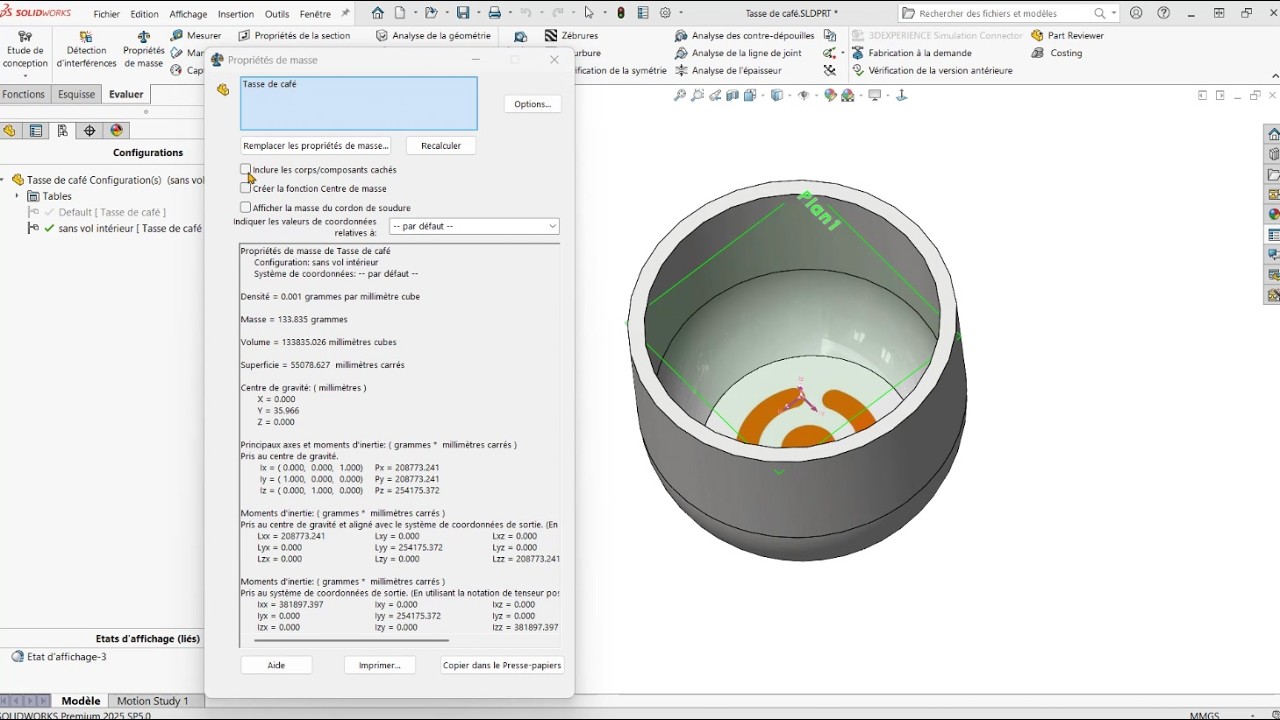Click the Aide button

pos(276,665)
